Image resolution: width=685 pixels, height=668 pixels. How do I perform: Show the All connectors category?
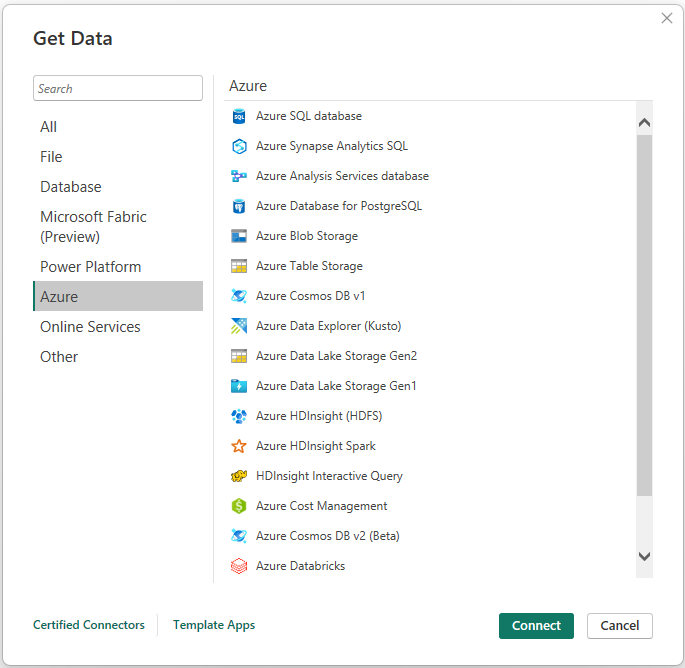coord(49,127)
